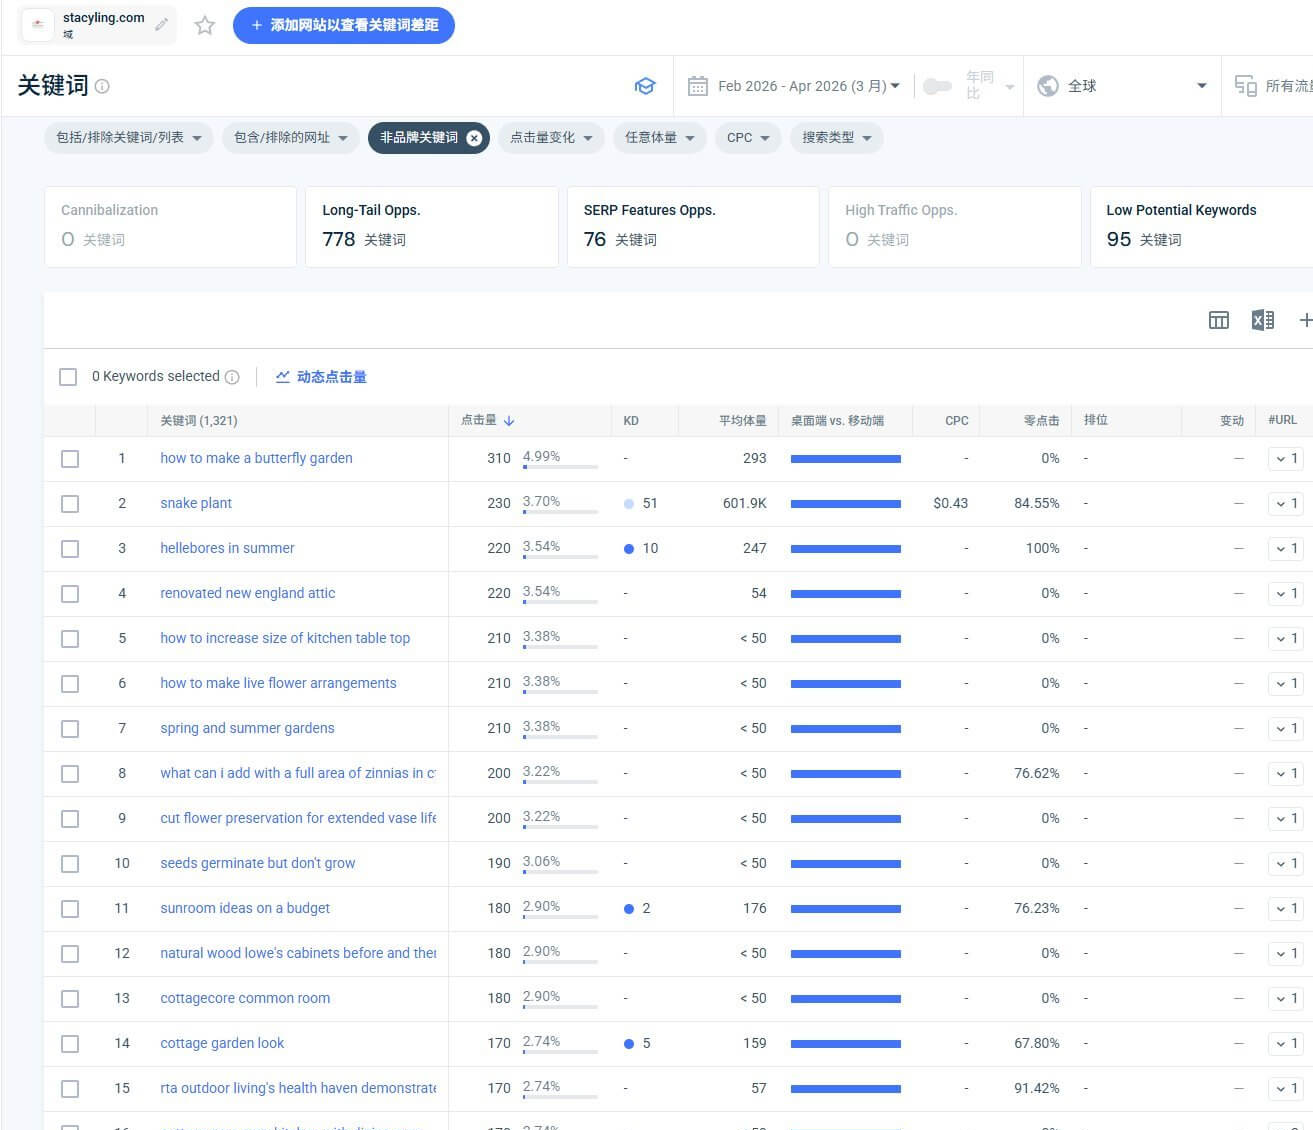Open the 包括/排除关键词/列表 filter dropdown
Screen dimensions: 1313x1130
[129, 138]
